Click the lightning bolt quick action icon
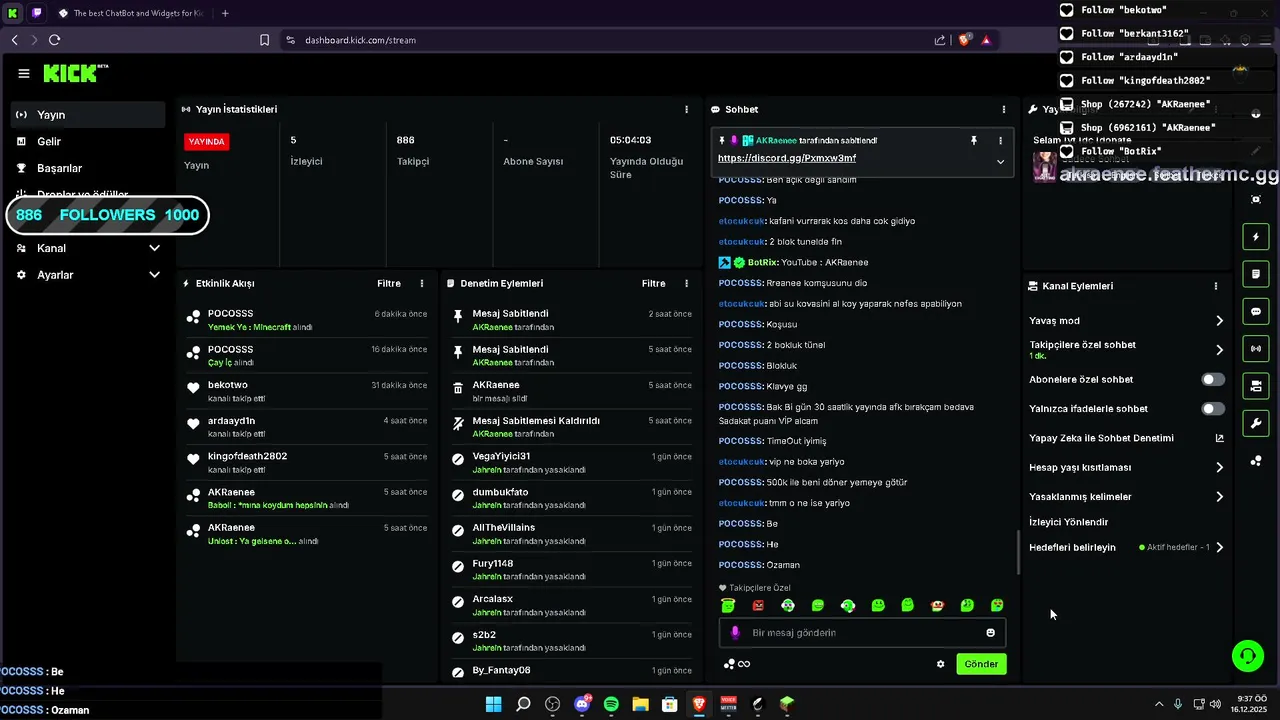The width and height of the screenshot is (1280, 720). click(1256, 237)
